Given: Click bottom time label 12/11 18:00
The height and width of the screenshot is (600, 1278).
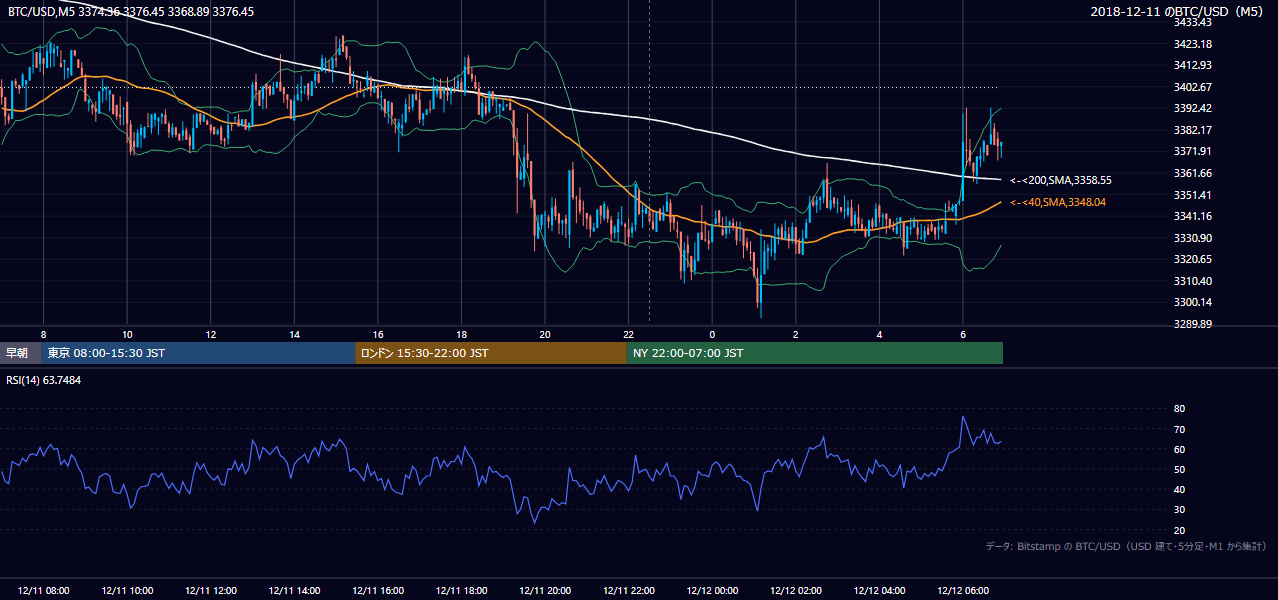Looking at the screenshot, I should [x=461, y=591].
